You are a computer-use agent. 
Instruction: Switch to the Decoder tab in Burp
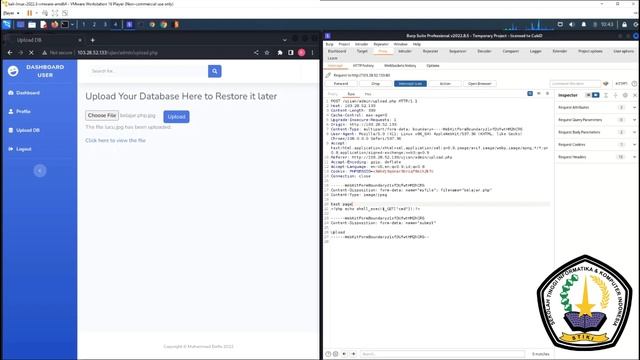(484, 51)
